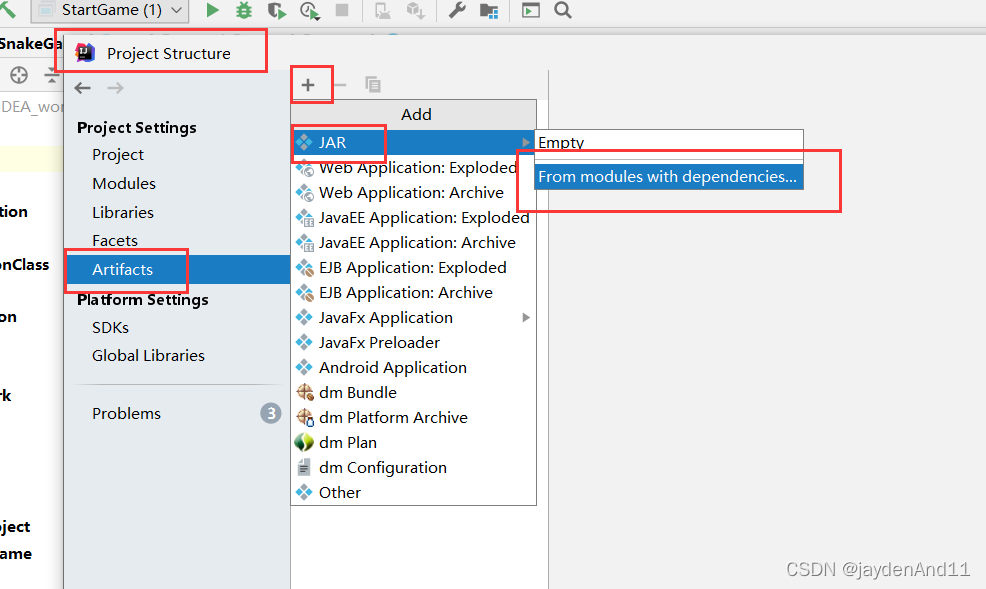This screenshot has height=589, width=986.
Task: Choose Web Application: Exploded
Action: pyautogui.click(x=413, y=168)
